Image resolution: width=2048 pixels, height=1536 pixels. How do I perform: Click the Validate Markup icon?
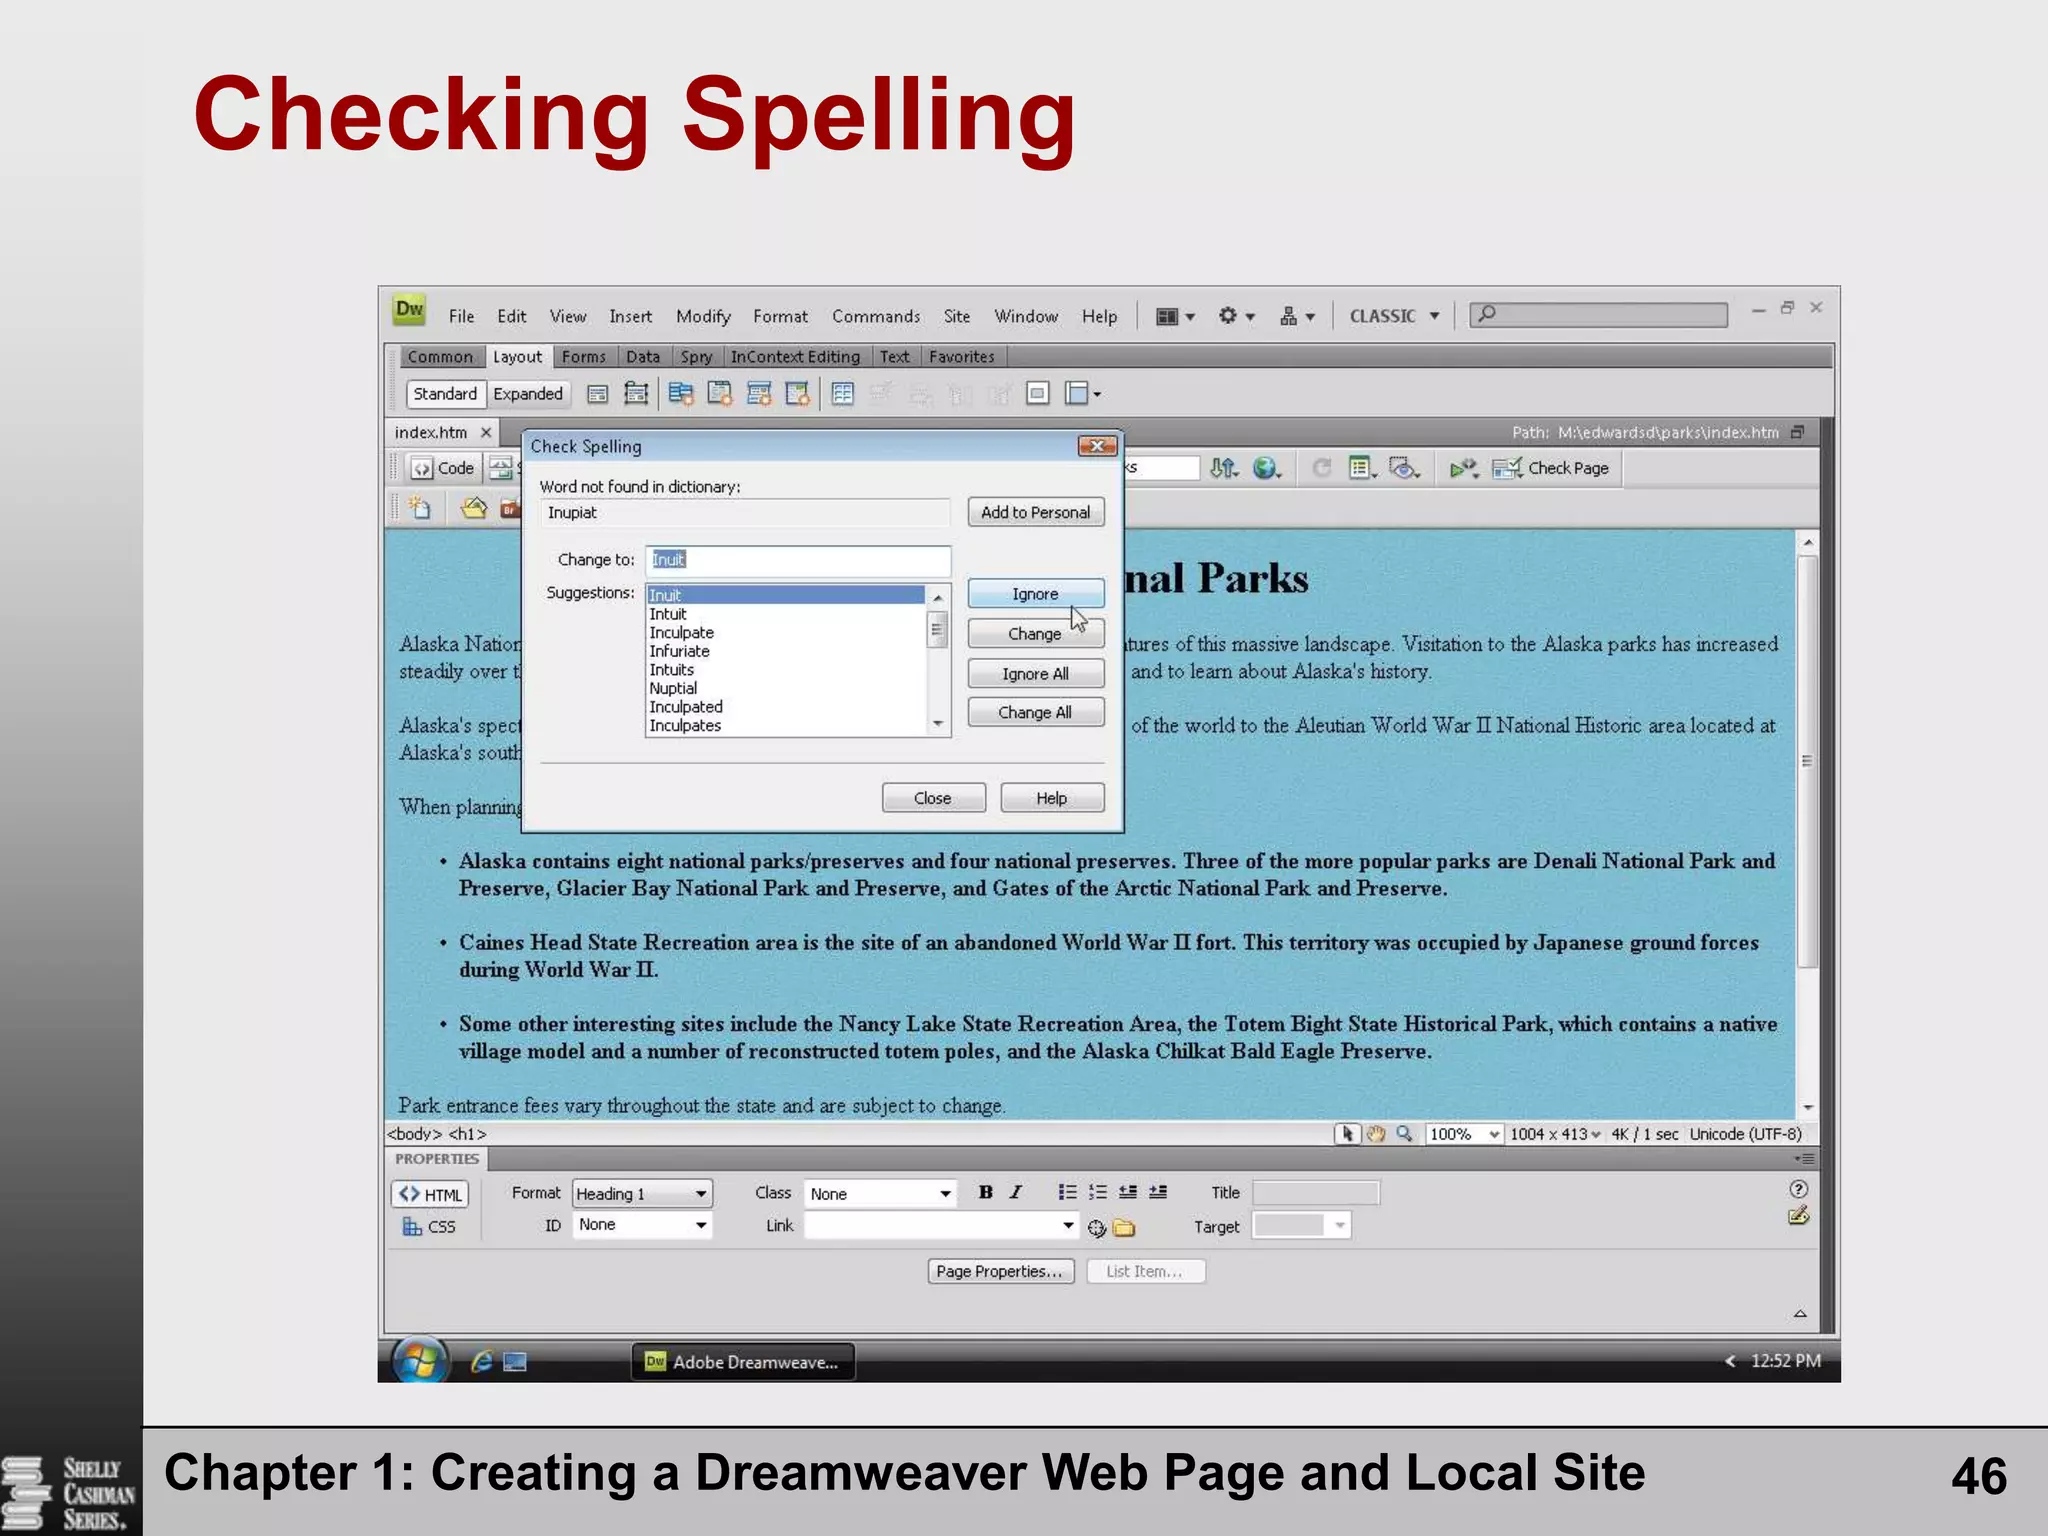[x=1464, y=468]
